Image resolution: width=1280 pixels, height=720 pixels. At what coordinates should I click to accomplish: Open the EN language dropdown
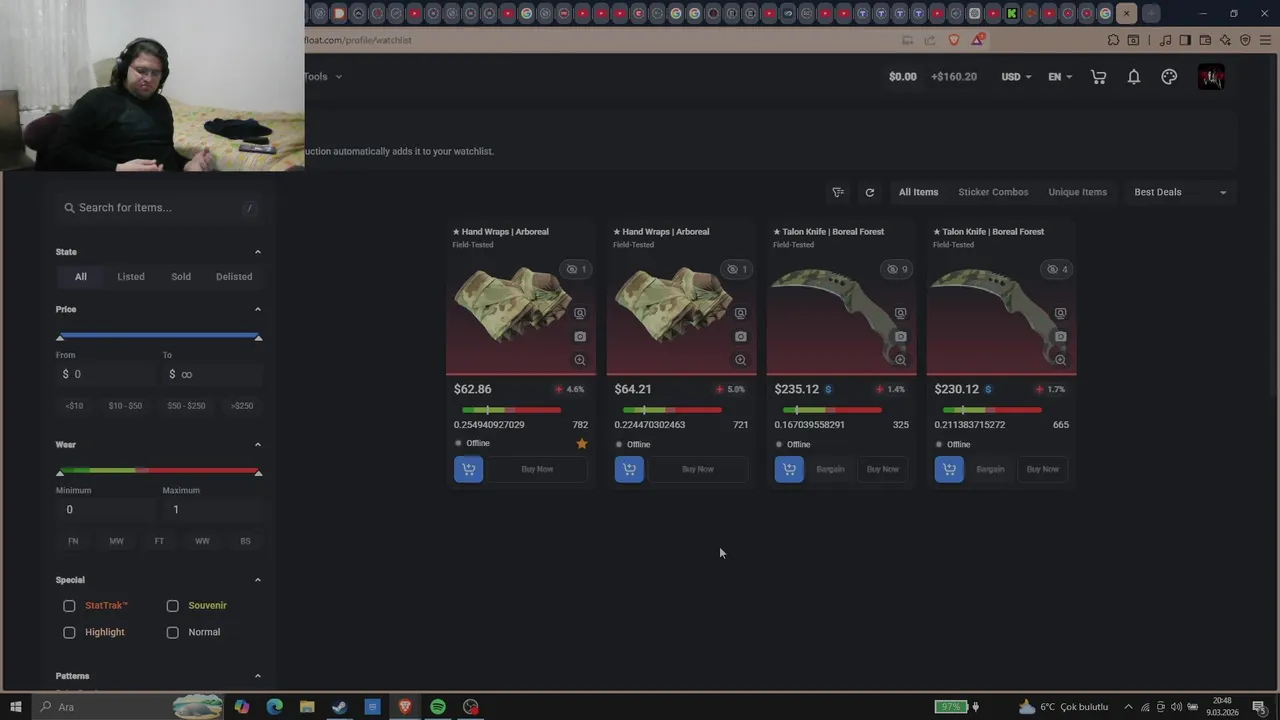pos(1060,77)
